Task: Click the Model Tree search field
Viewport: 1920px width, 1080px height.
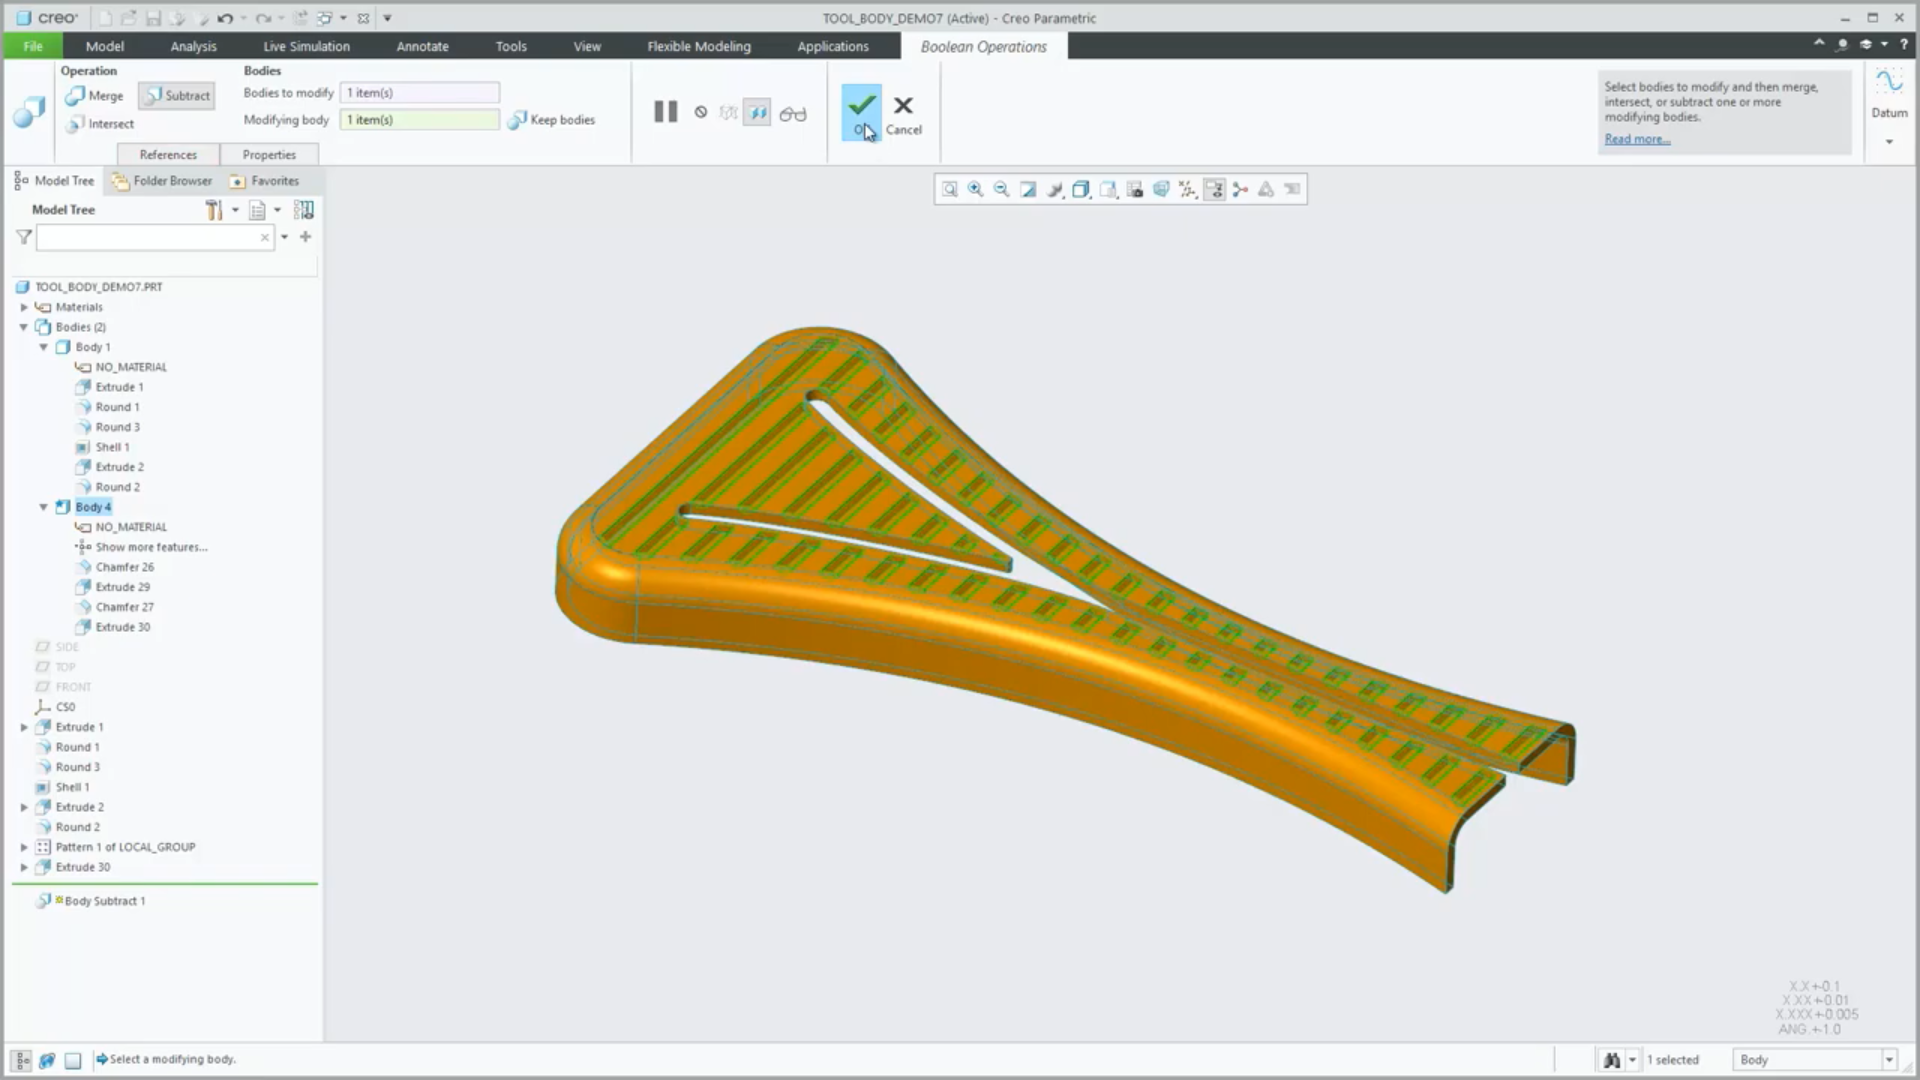Action: point(155,237)
